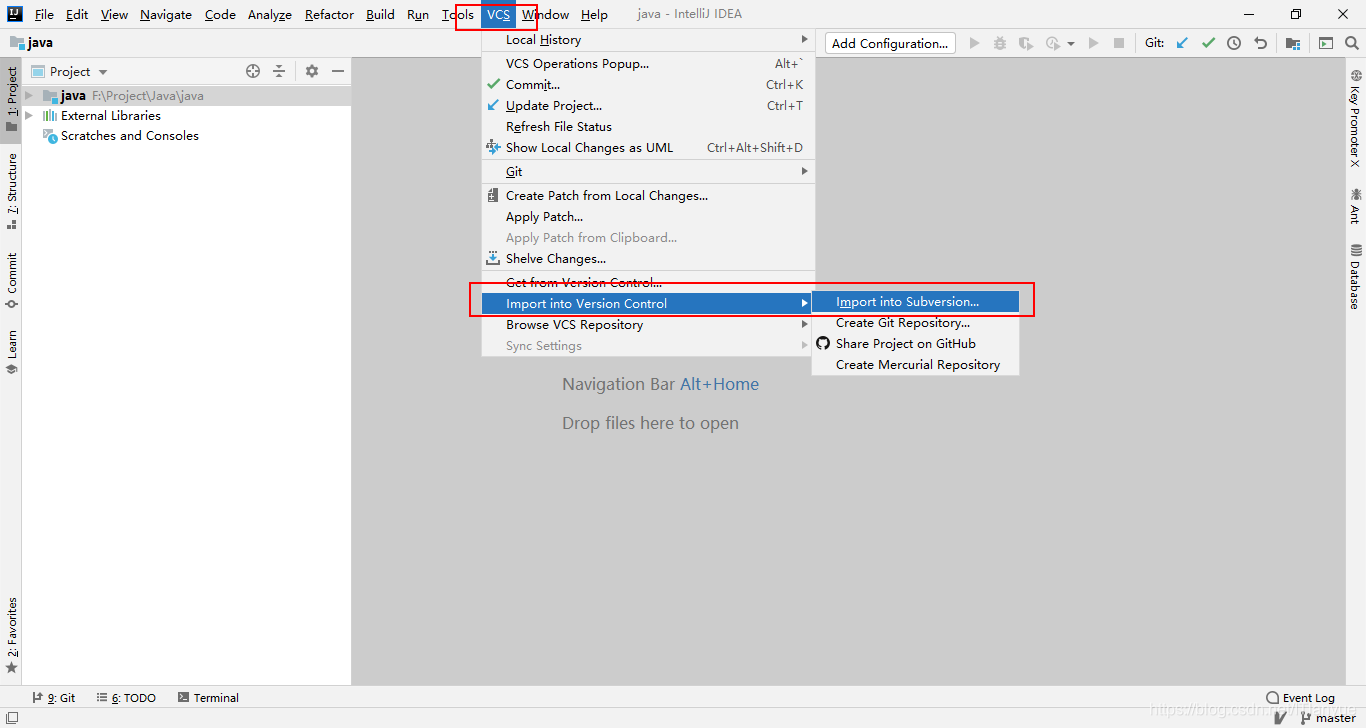Click the java module folder icon in tree
The width and height of the screenshot is (1366, 728).
coord(50,96)
